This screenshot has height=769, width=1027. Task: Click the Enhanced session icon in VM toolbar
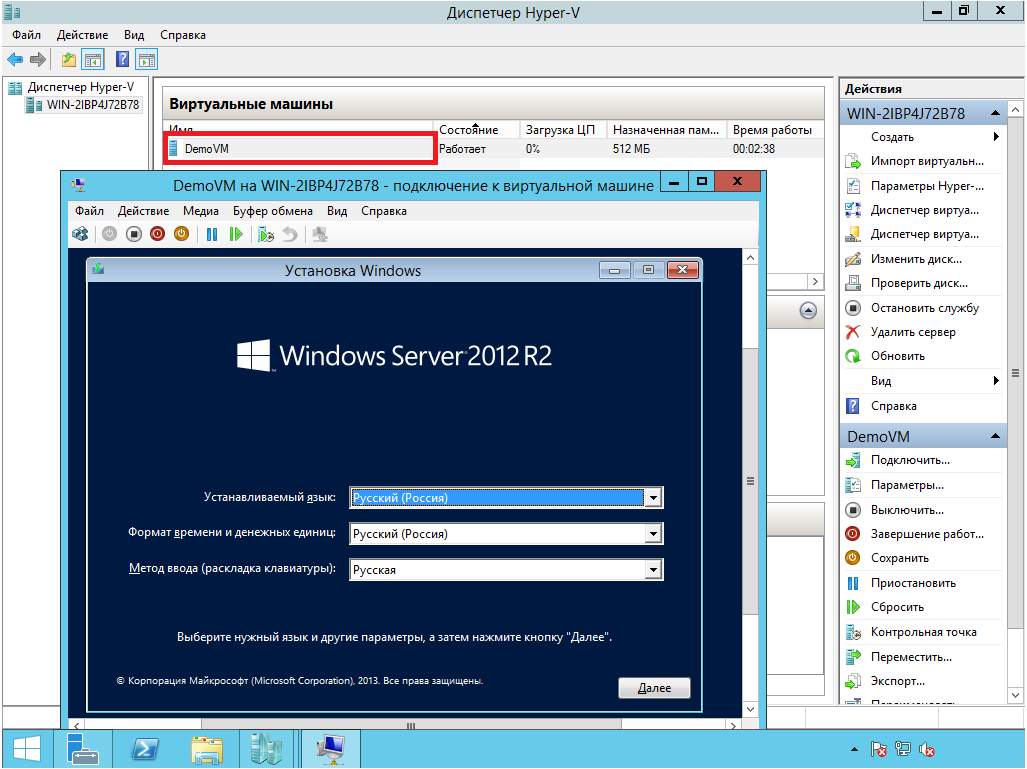pyautogui.click(x=320, y=234)
